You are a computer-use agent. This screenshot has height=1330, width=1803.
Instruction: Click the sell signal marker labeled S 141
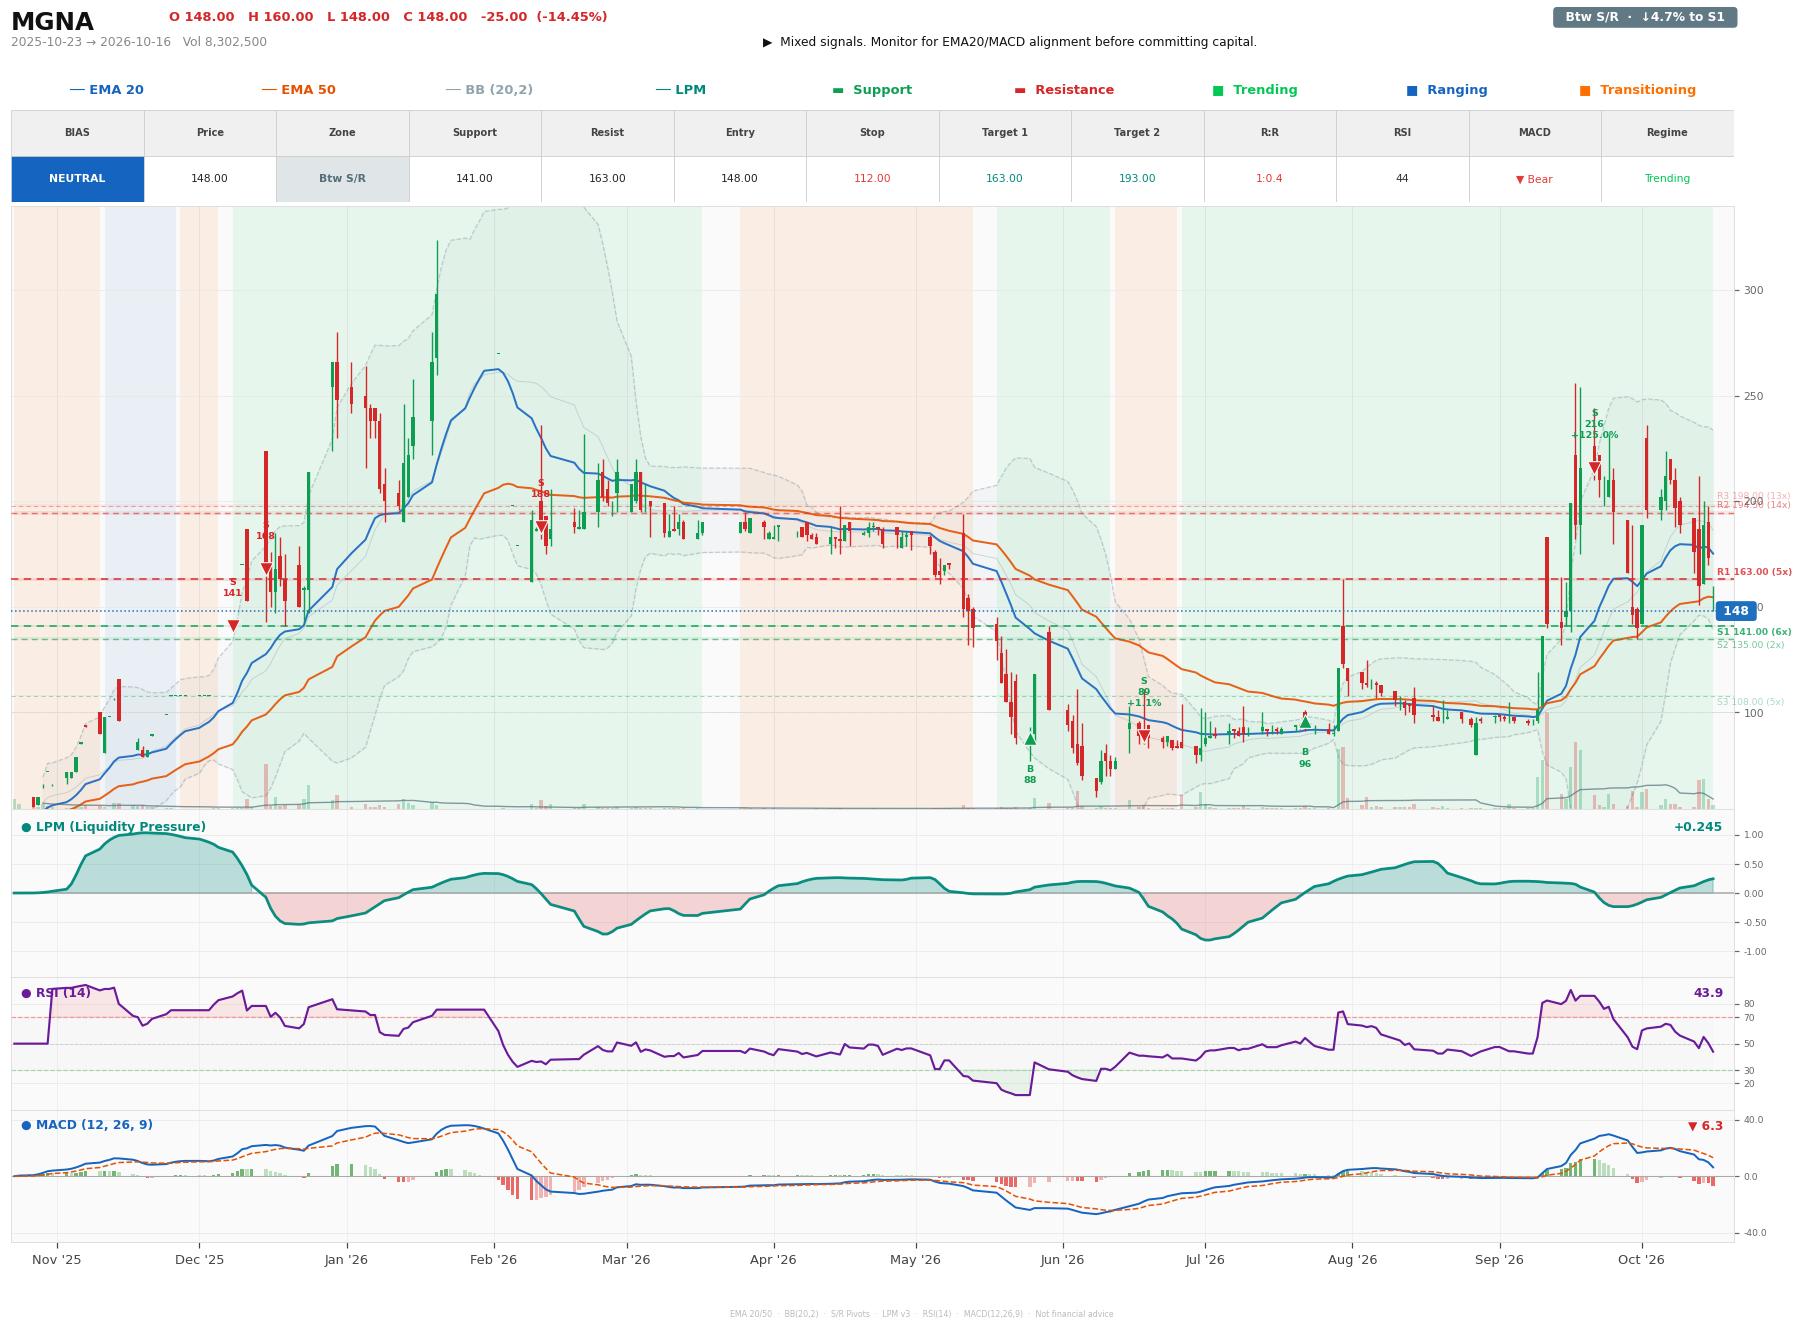click(233, 625)
